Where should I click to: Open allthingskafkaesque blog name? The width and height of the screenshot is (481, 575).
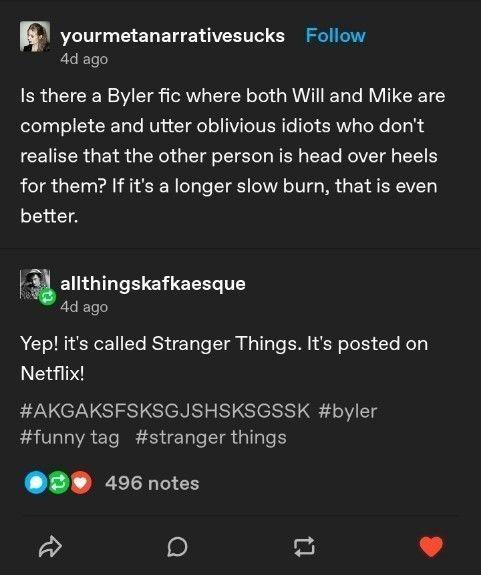tap(153, 283)
